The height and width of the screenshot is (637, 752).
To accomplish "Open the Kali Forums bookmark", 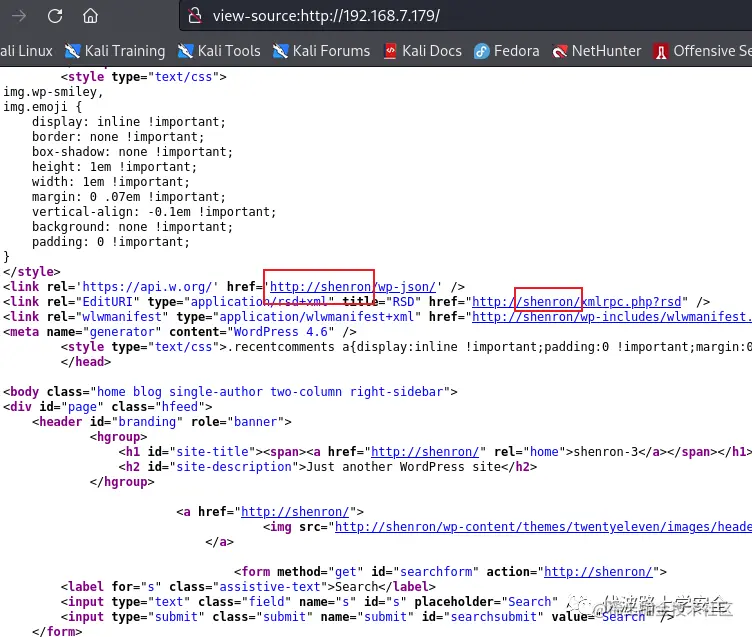I will [x=321, y=51].
